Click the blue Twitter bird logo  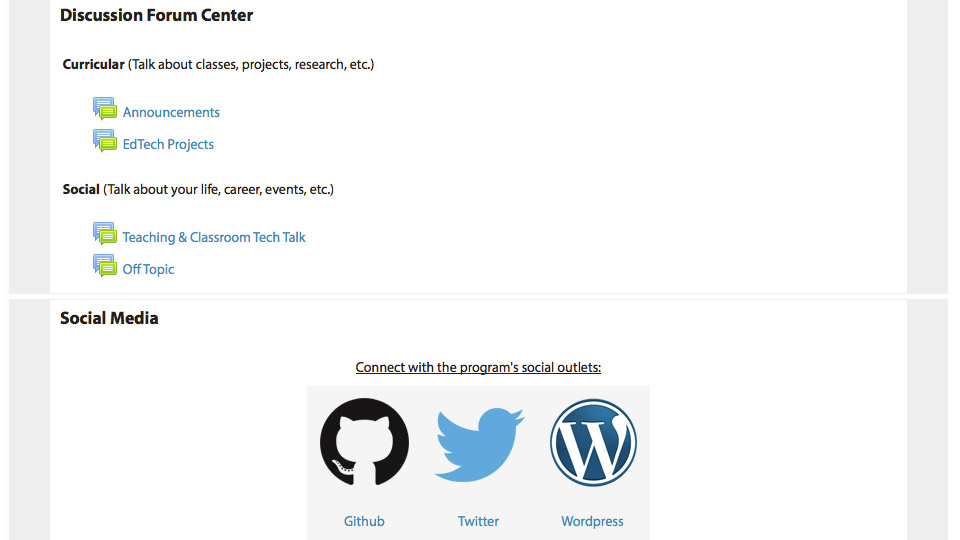click(x=479, y=444)
